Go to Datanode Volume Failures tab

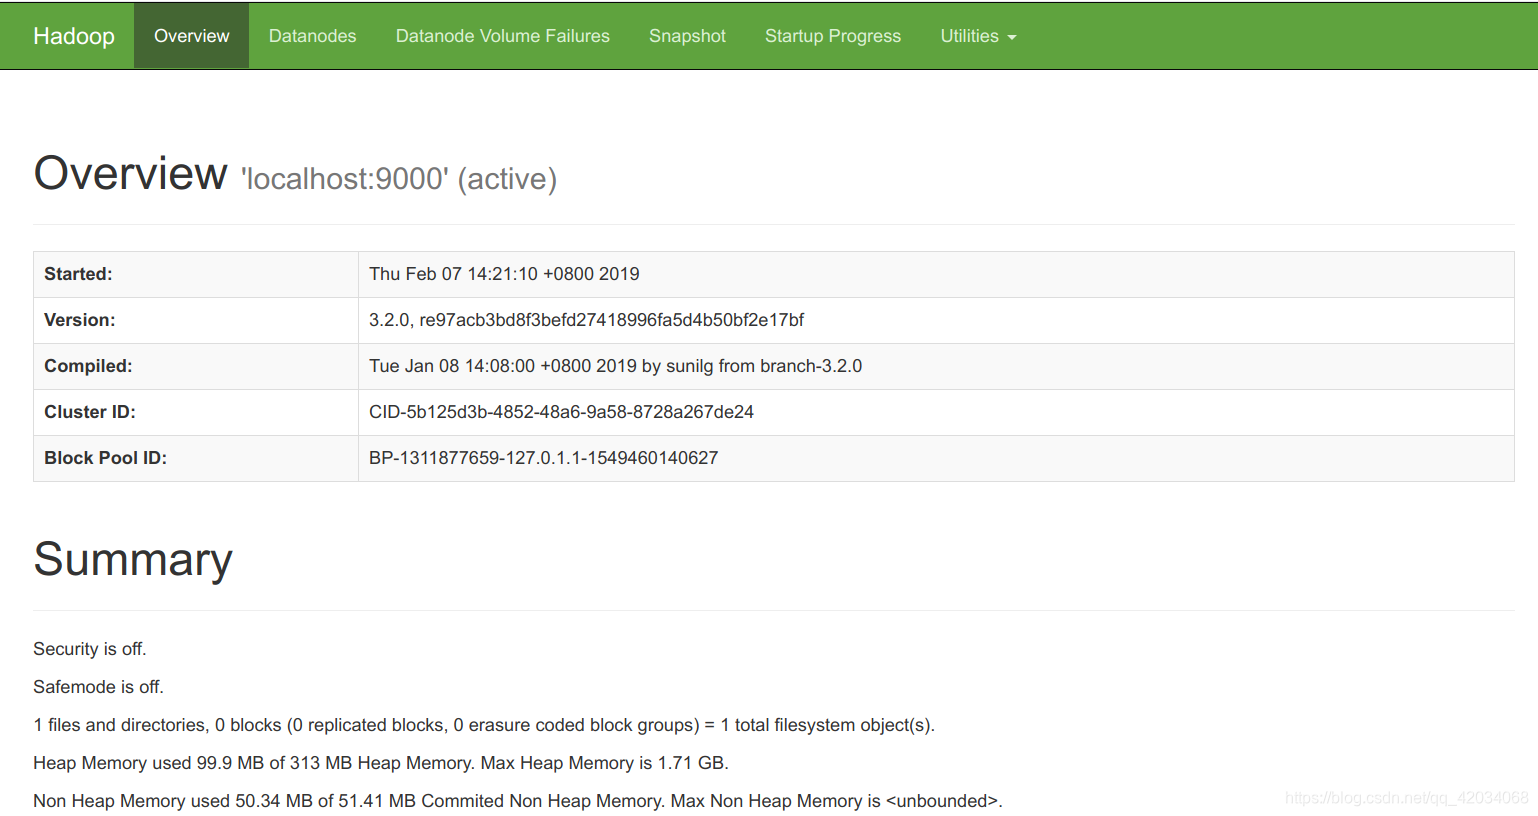[502, 36]
